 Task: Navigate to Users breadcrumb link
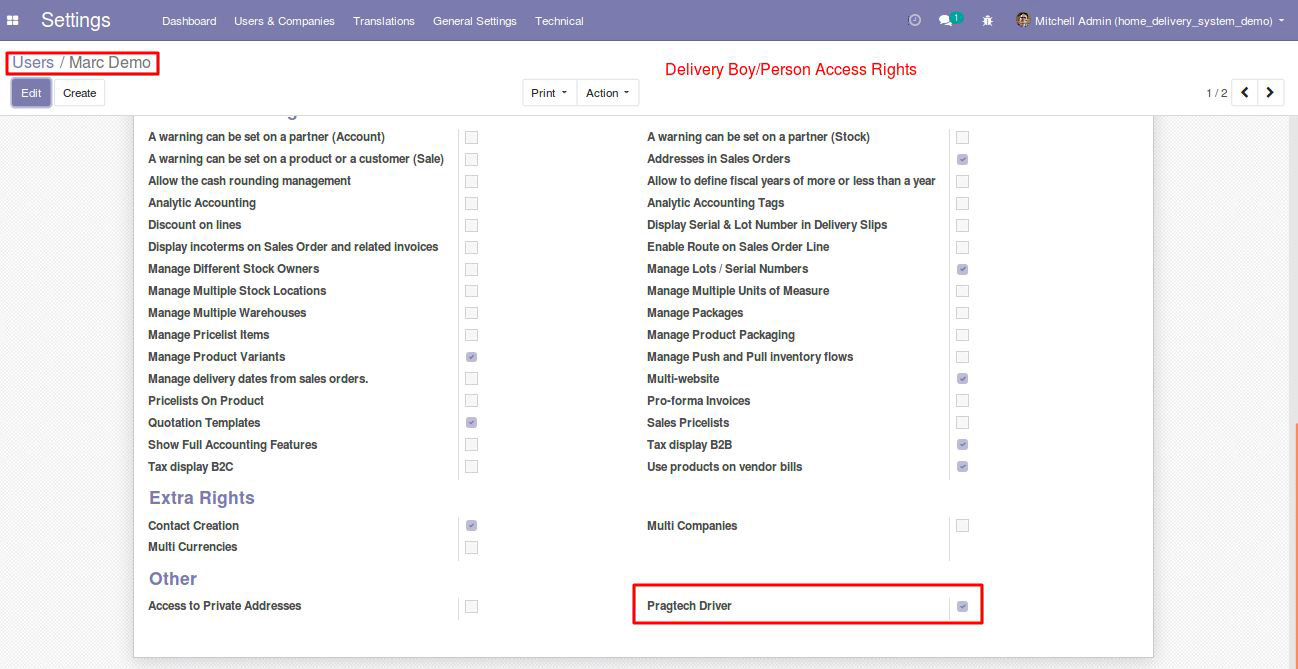(x=33, y=63)
